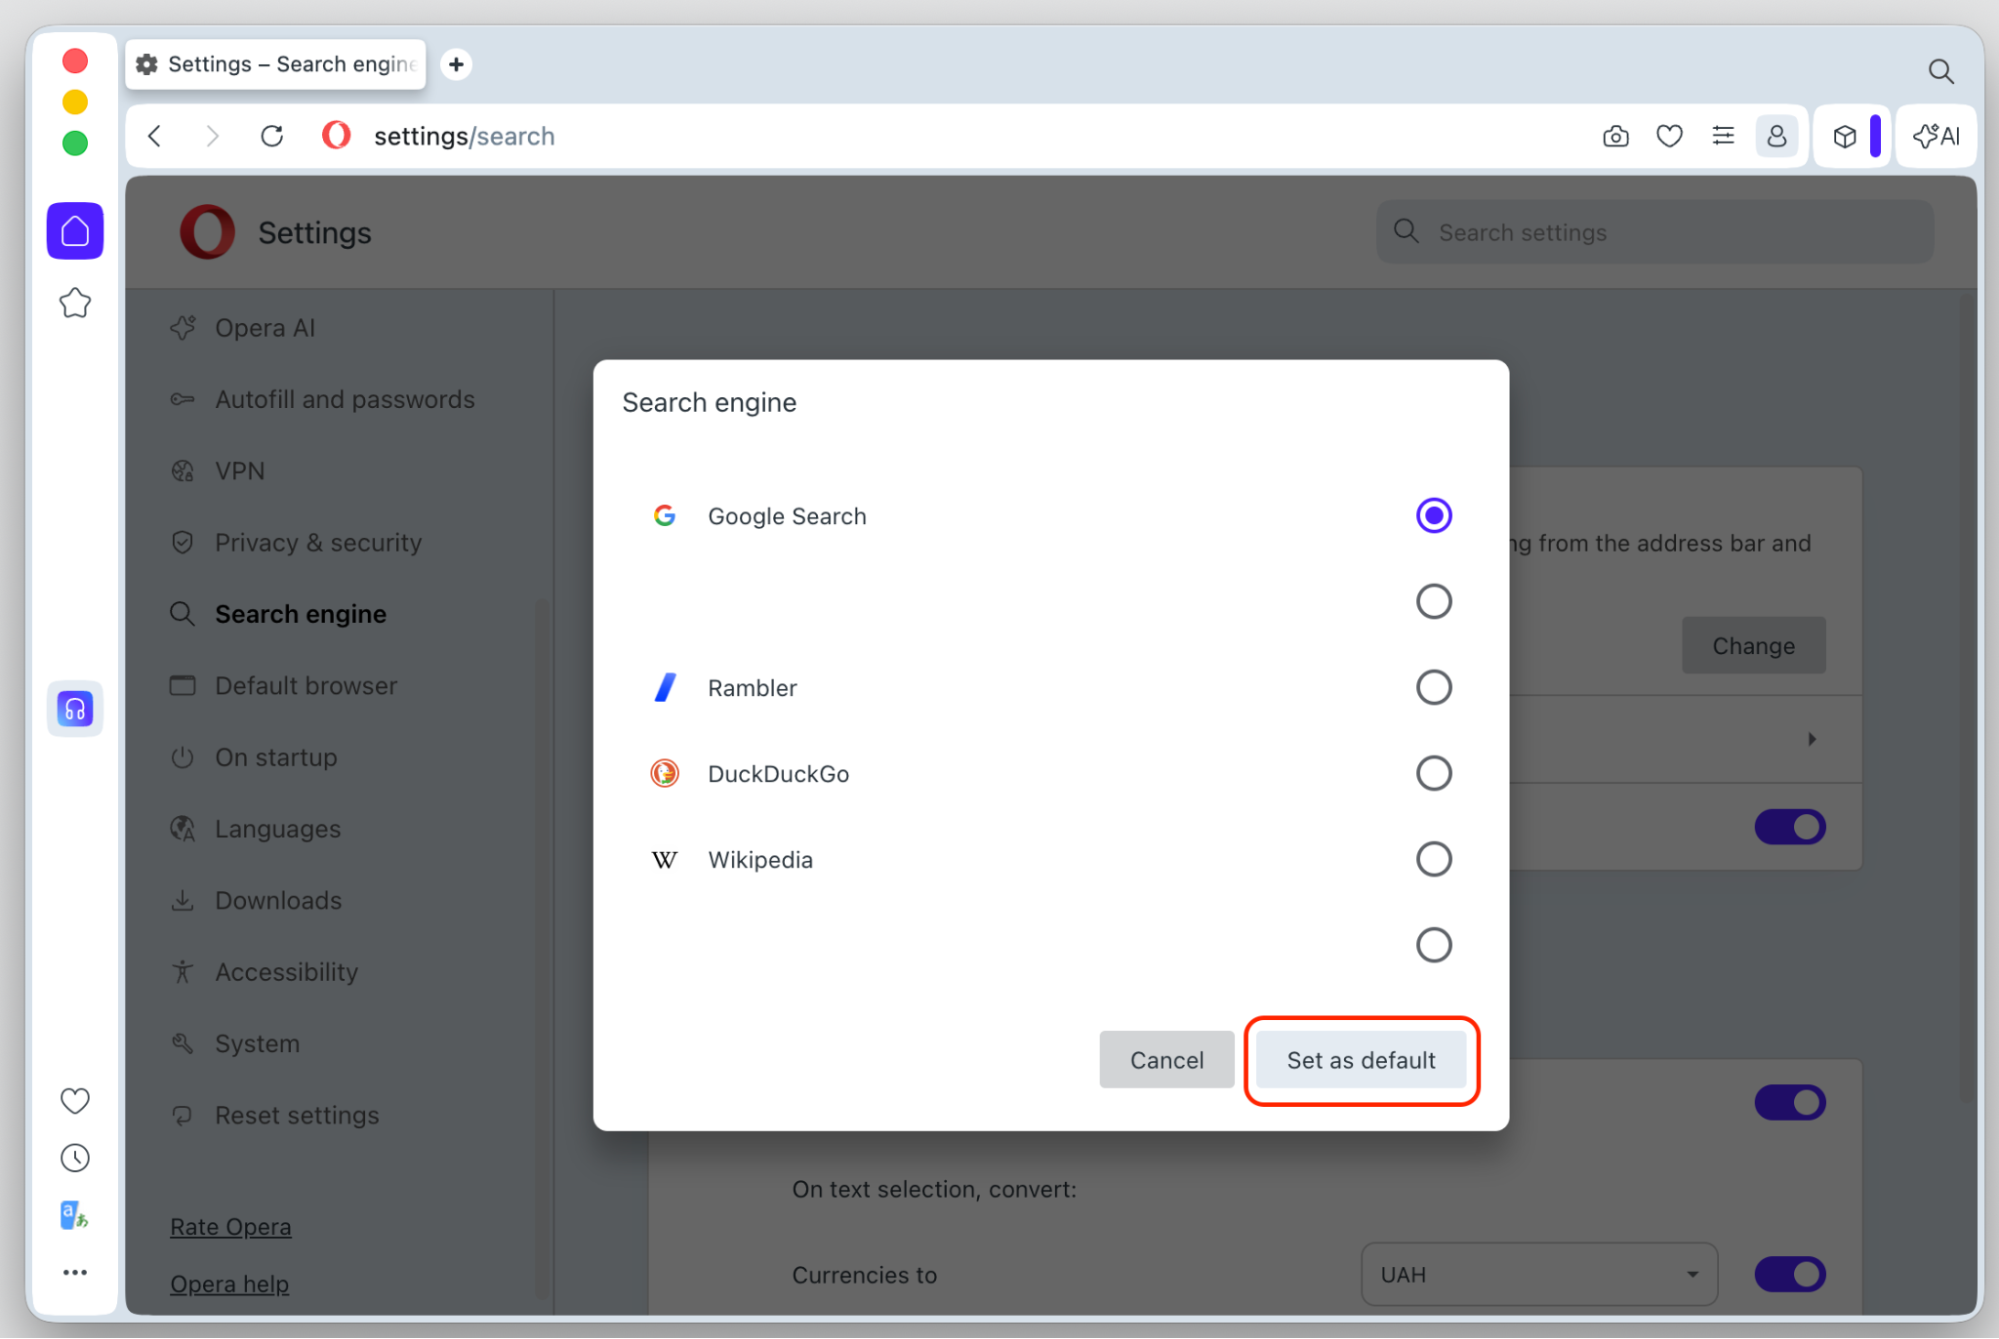Click the tab search magnifier icon

(x=1941, y=71)
